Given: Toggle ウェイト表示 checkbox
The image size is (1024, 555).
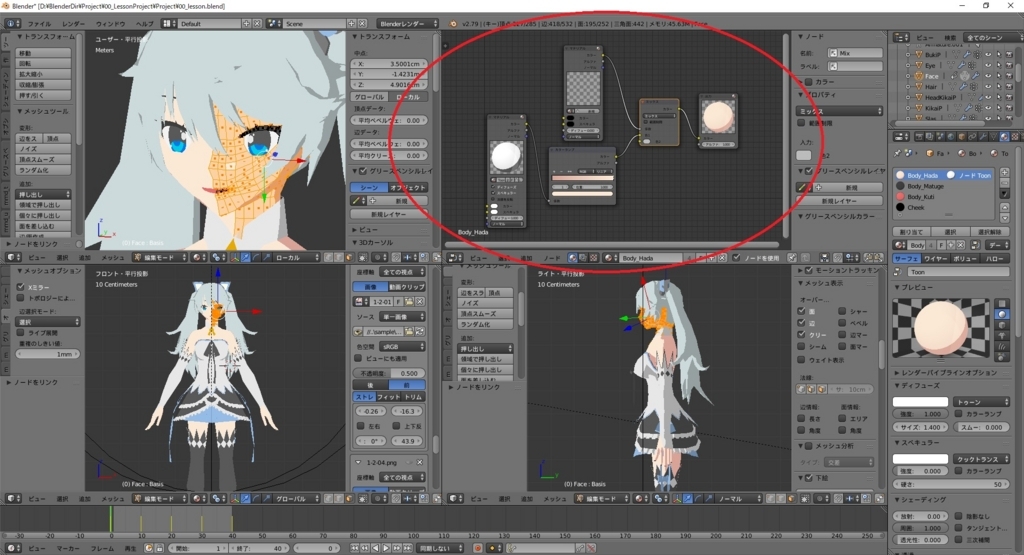Looking at the screenshot, I should pos(801,360).
